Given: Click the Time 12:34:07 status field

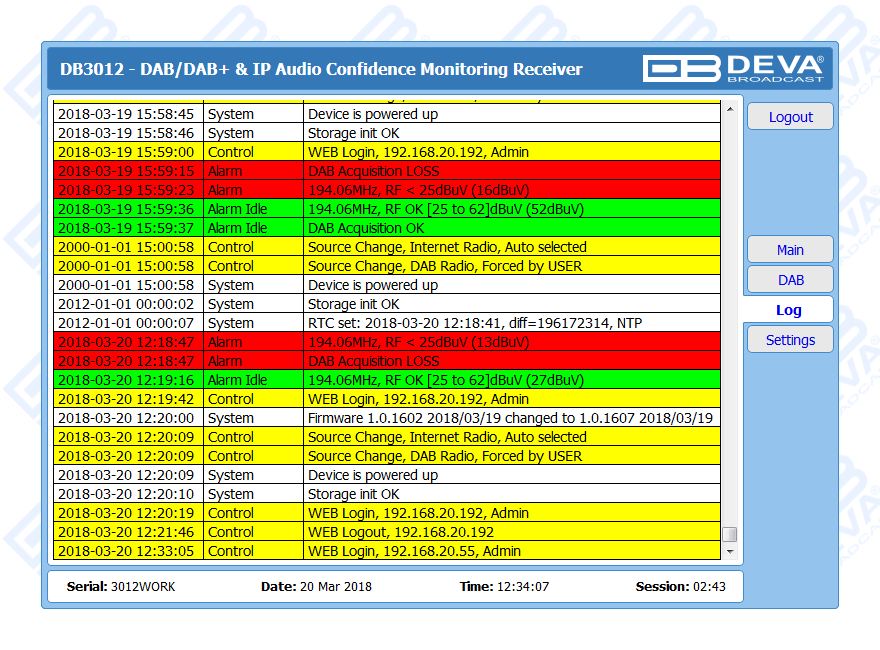Looking at the screenshot, I should 506,587.
